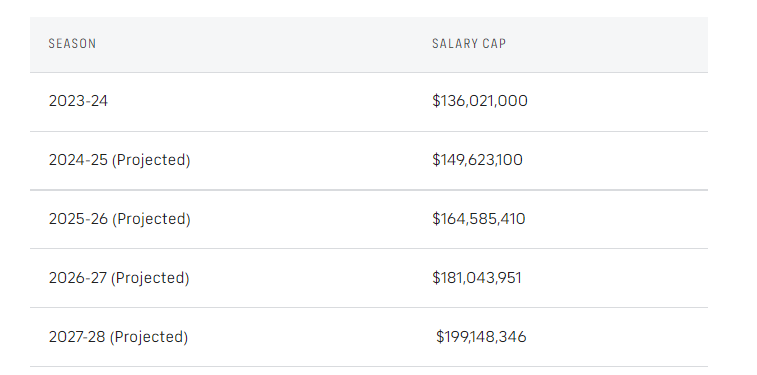Click the word Projected in 2025-26 row
757x375 pixels.
coord(151,219)
